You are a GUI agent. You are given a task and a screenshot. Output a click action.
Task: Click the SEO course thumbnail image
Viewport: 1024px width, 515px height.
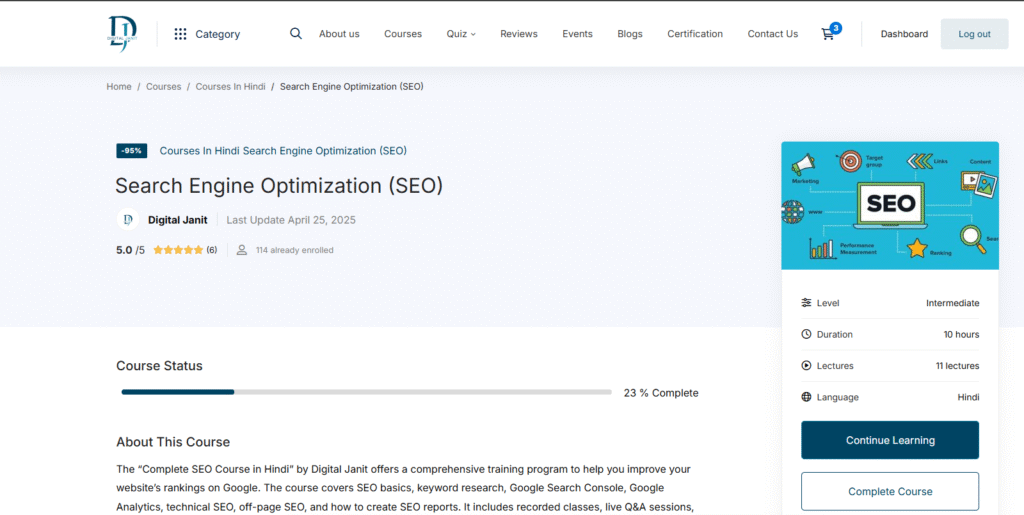(889, 205)
